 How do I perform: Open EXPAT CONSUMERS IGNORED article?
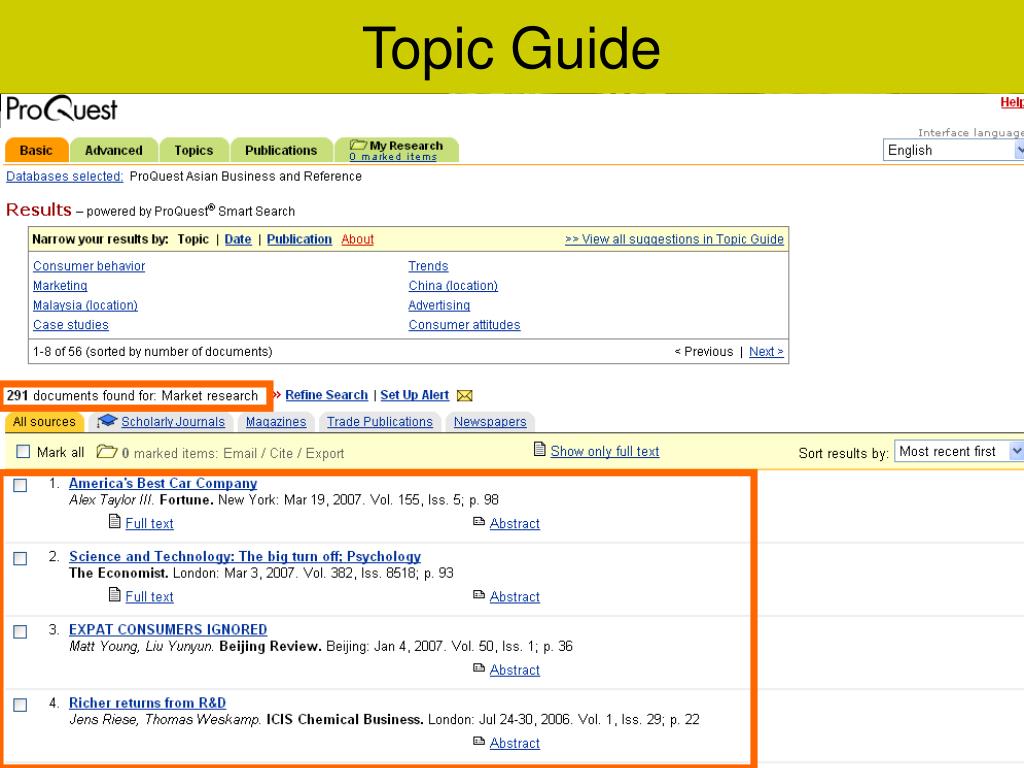(x=168, y=630)
